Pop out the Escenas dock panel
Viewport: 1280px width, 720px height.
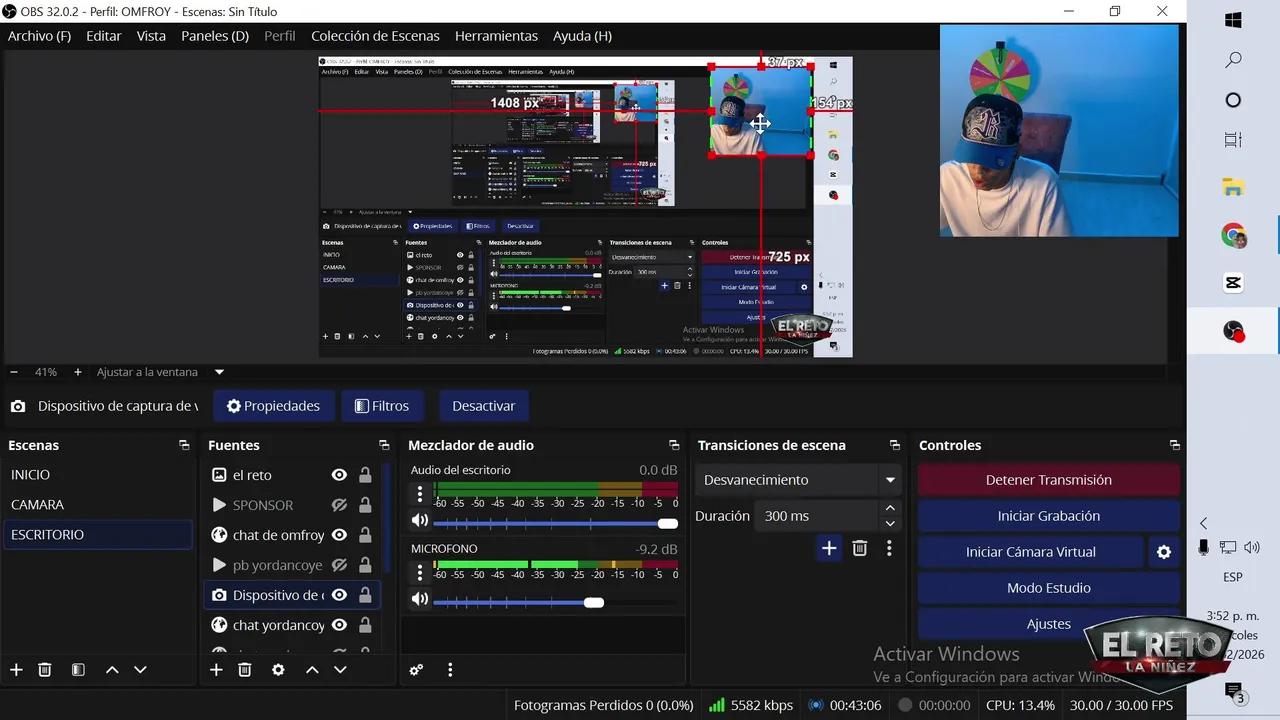pos(184,445)
